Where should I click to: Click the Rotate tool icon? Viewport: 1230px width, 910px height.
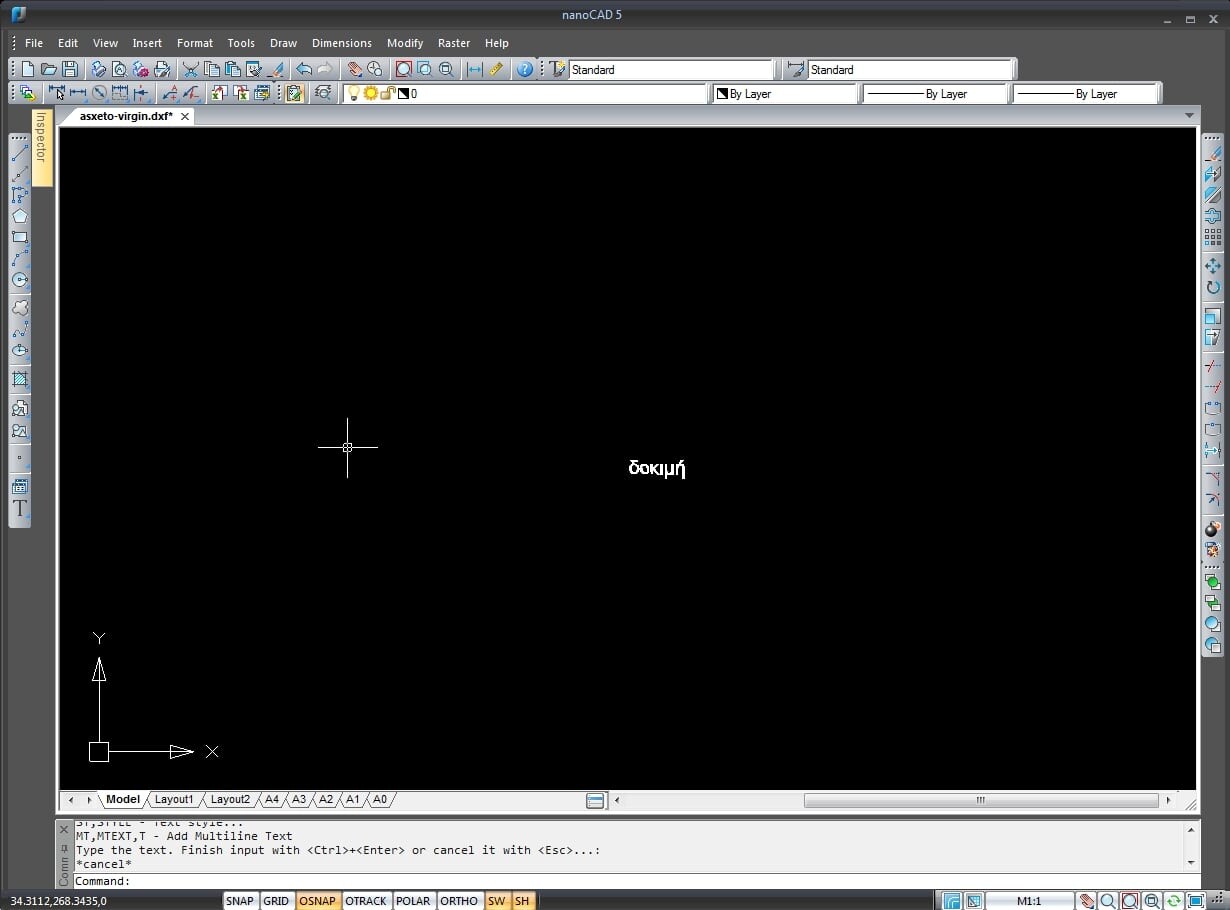pos(1213,288)
